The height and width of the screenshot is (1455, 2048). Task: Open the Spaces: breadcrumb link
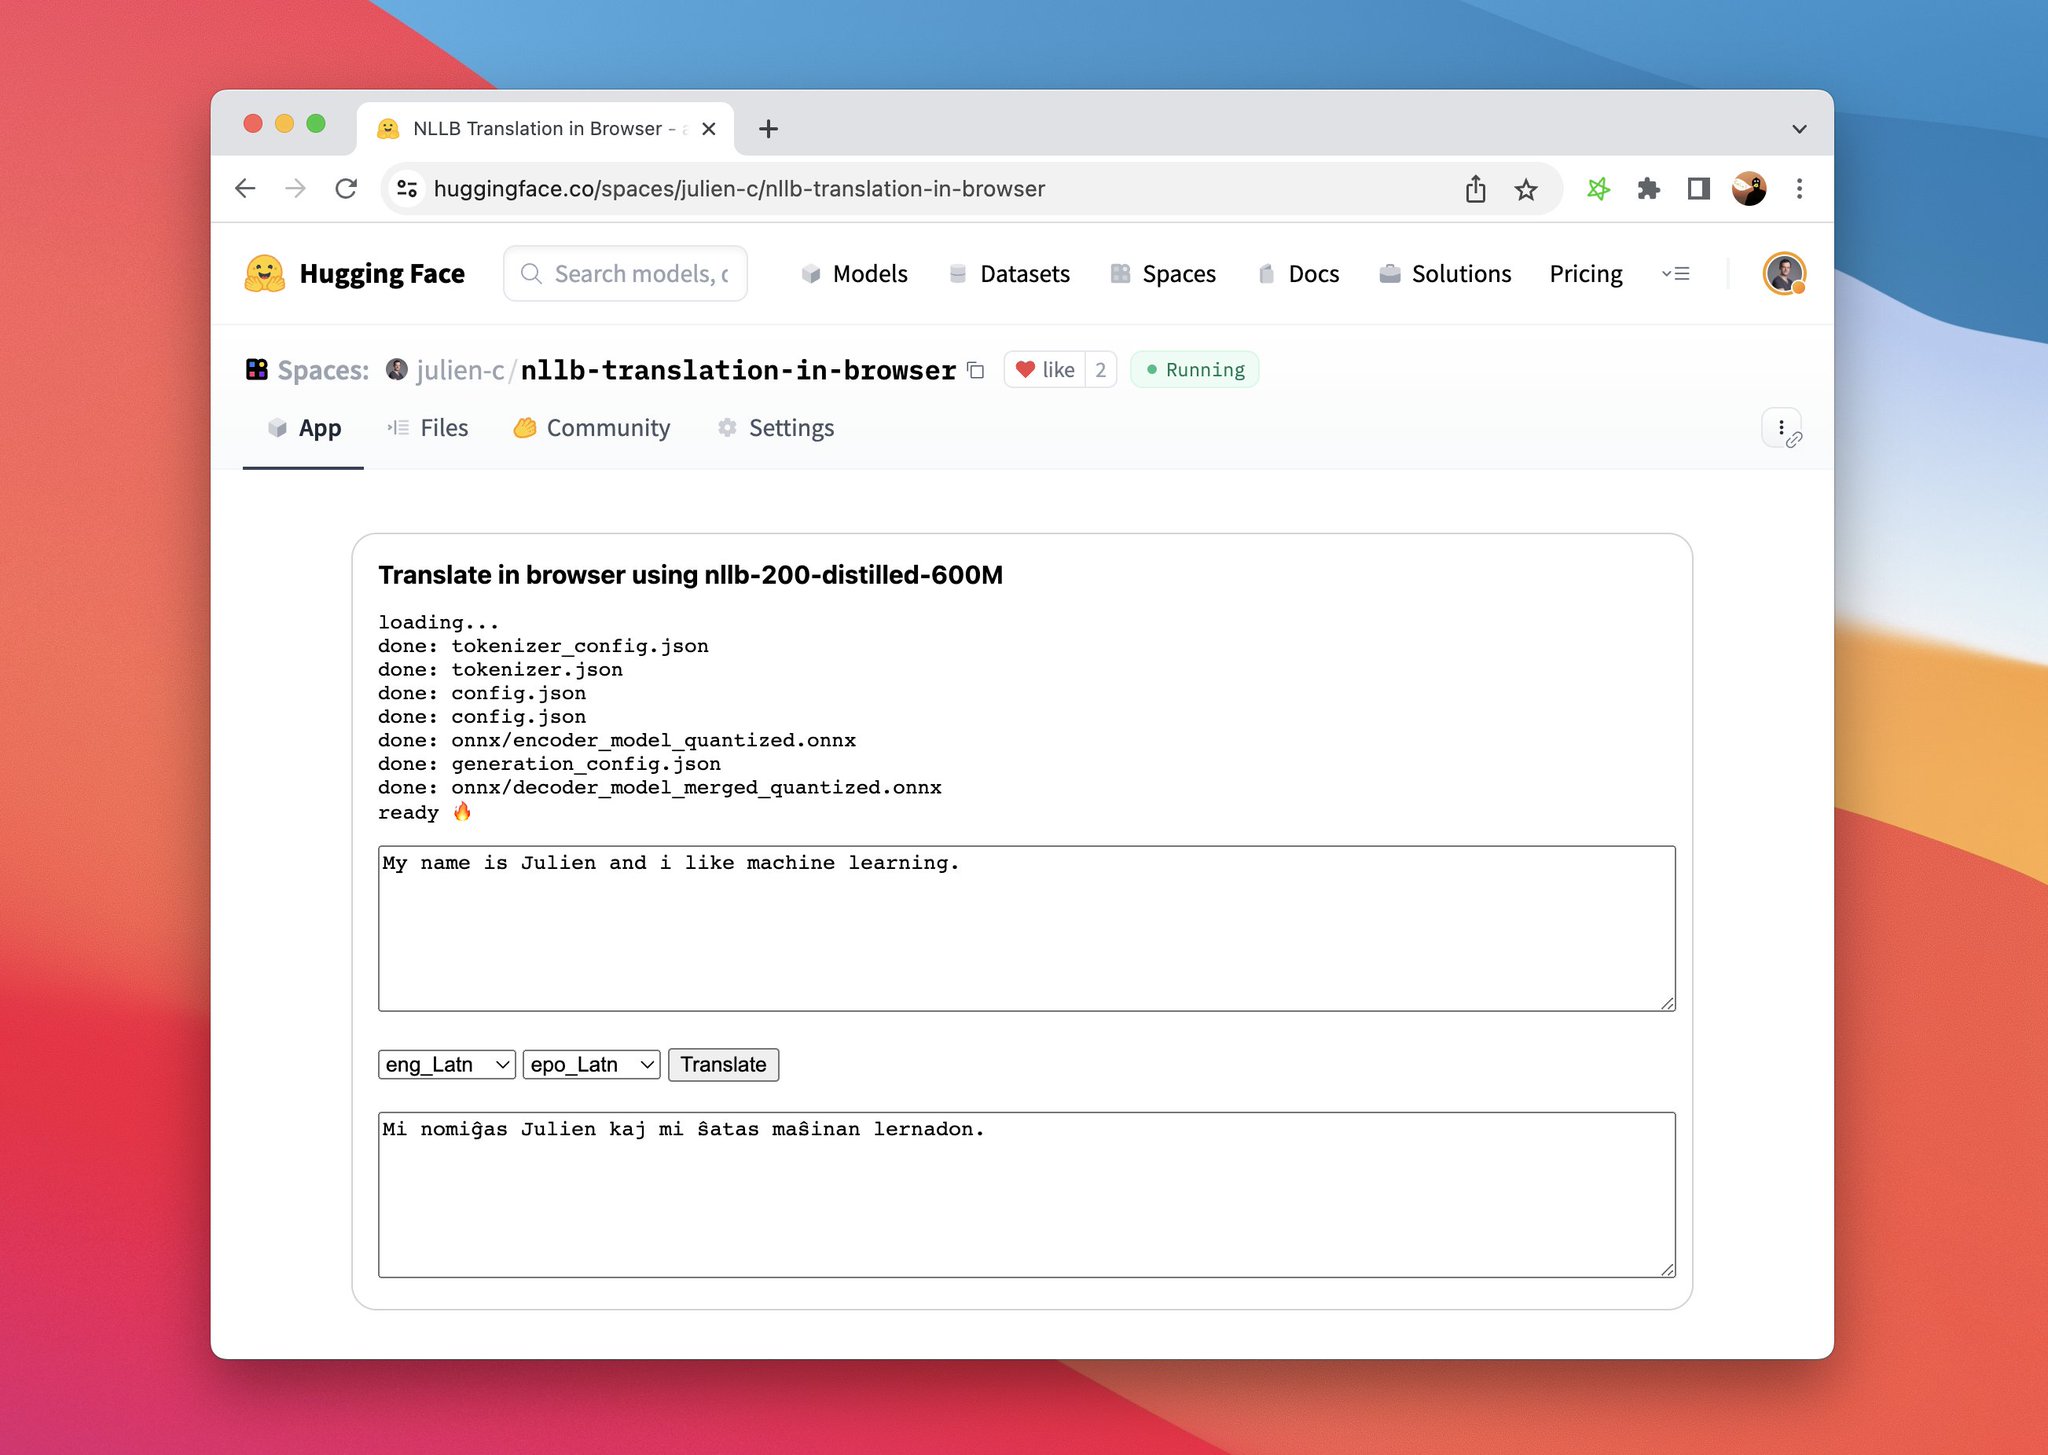tap(323, 371)
